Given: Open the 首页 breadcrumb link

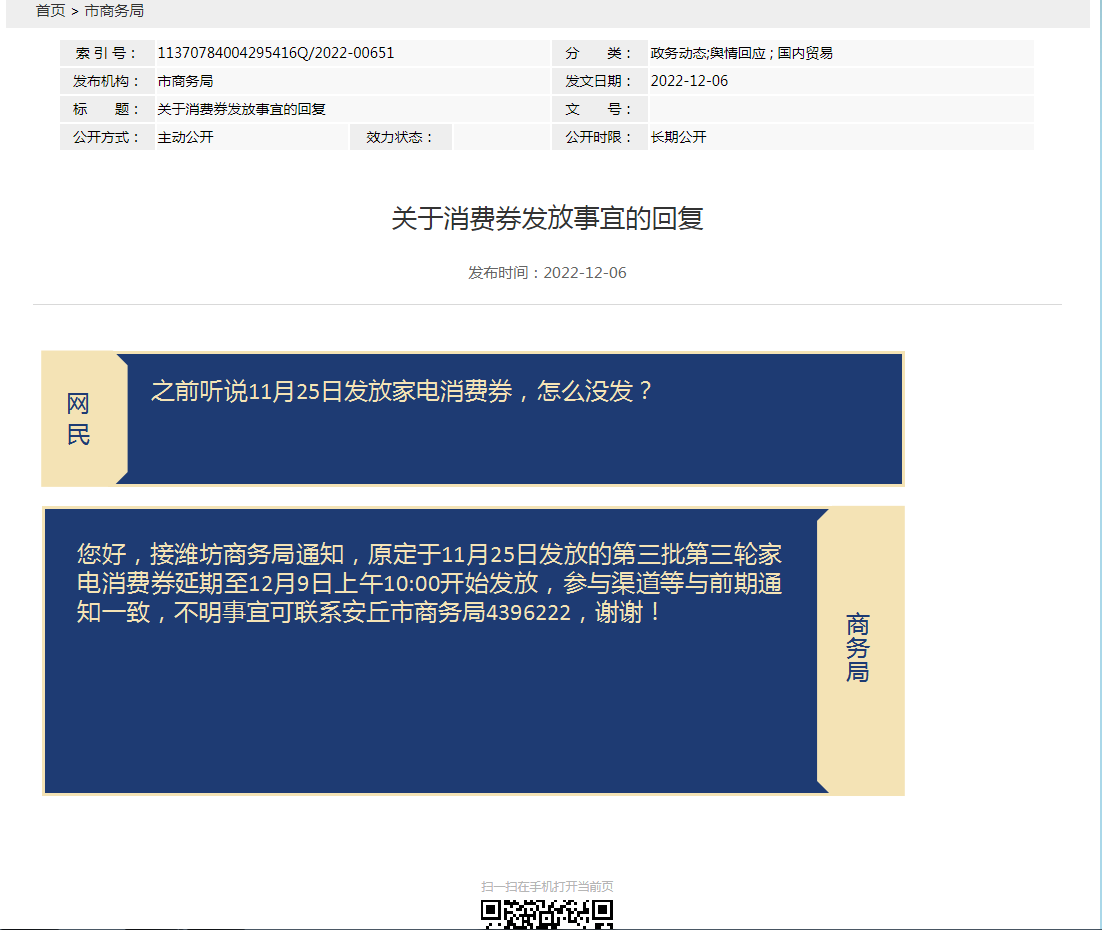Looking at the screenshot, I should pyautogui.click(x=50, y=11).
